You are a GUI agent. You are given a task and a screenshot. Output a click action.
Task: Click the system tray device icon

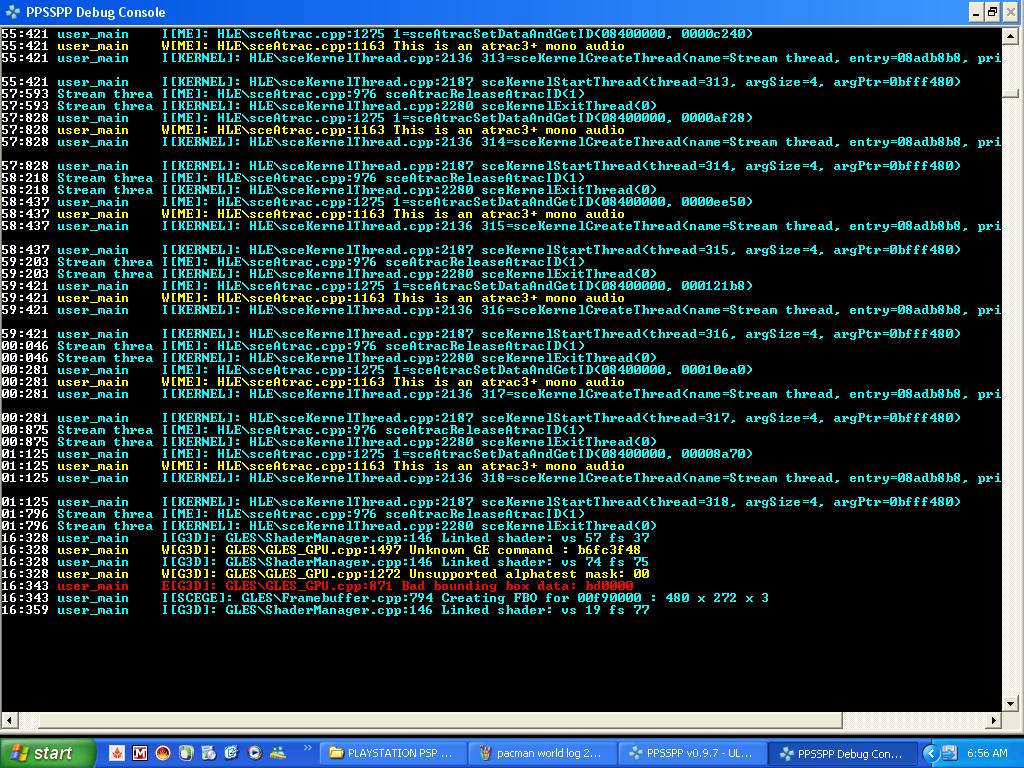(949, 753)
